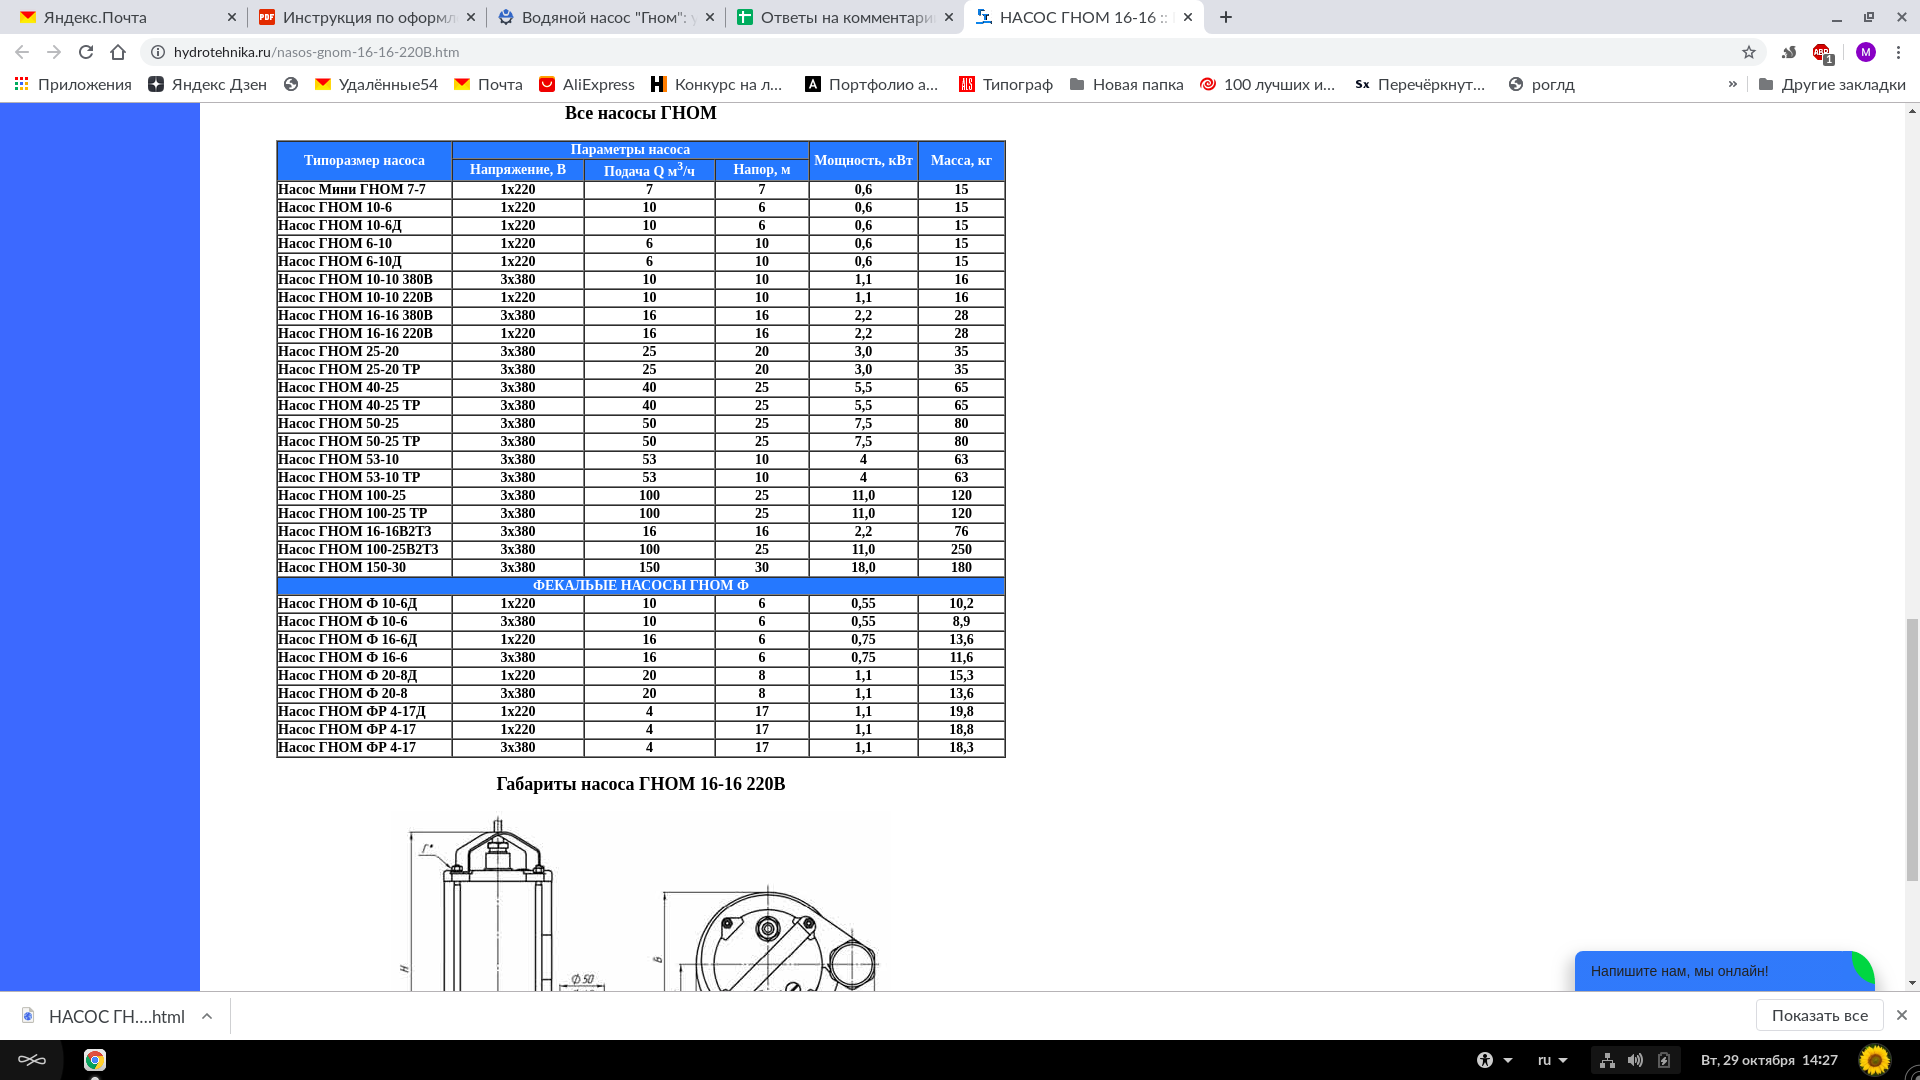The height and width of the screenshot is (1080, 1920).
Task: Open AliExpress bookmark
Action: [587, 84]
